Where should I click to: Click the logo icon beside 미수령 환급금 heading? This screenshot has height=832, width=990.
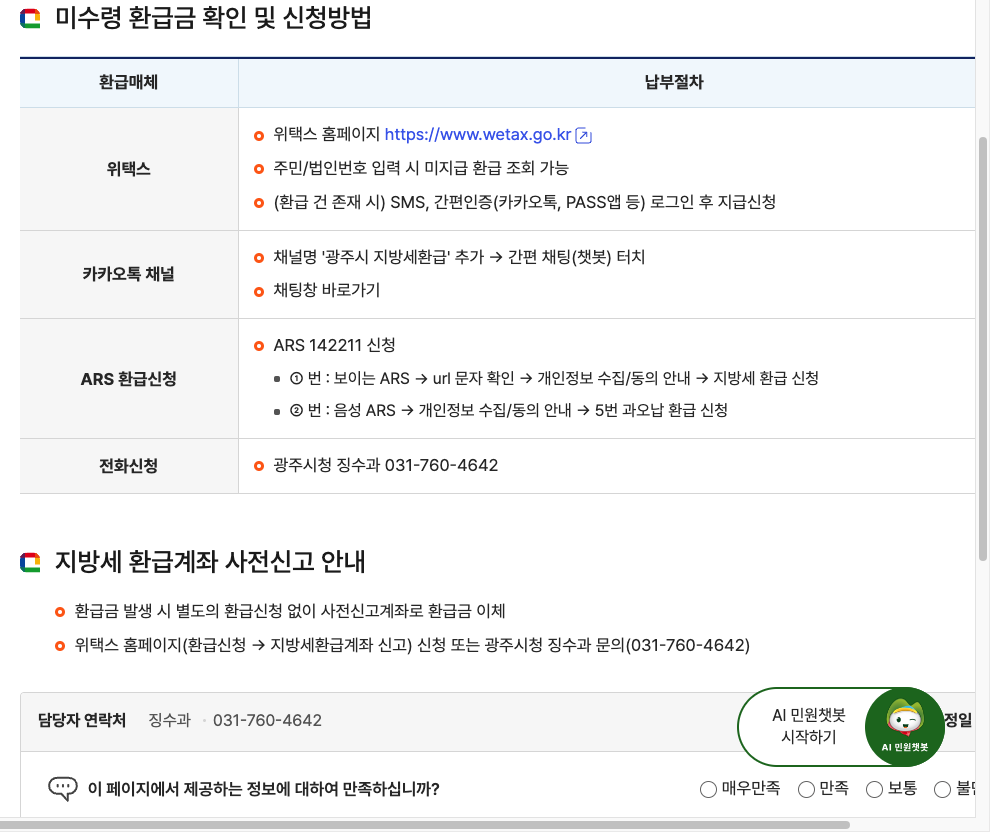[30, 18]
